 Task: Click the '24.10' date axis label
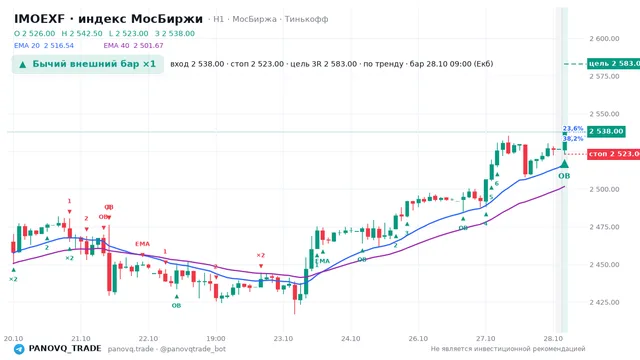[351, 339]
